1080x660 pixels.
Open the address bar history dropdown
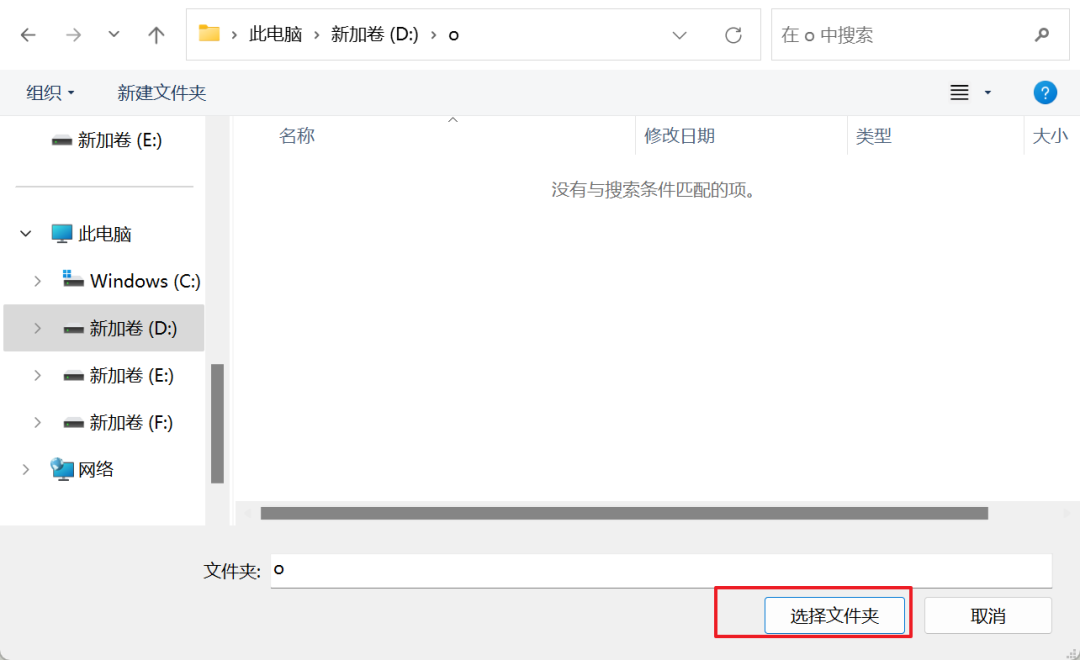tap(679, 34)
